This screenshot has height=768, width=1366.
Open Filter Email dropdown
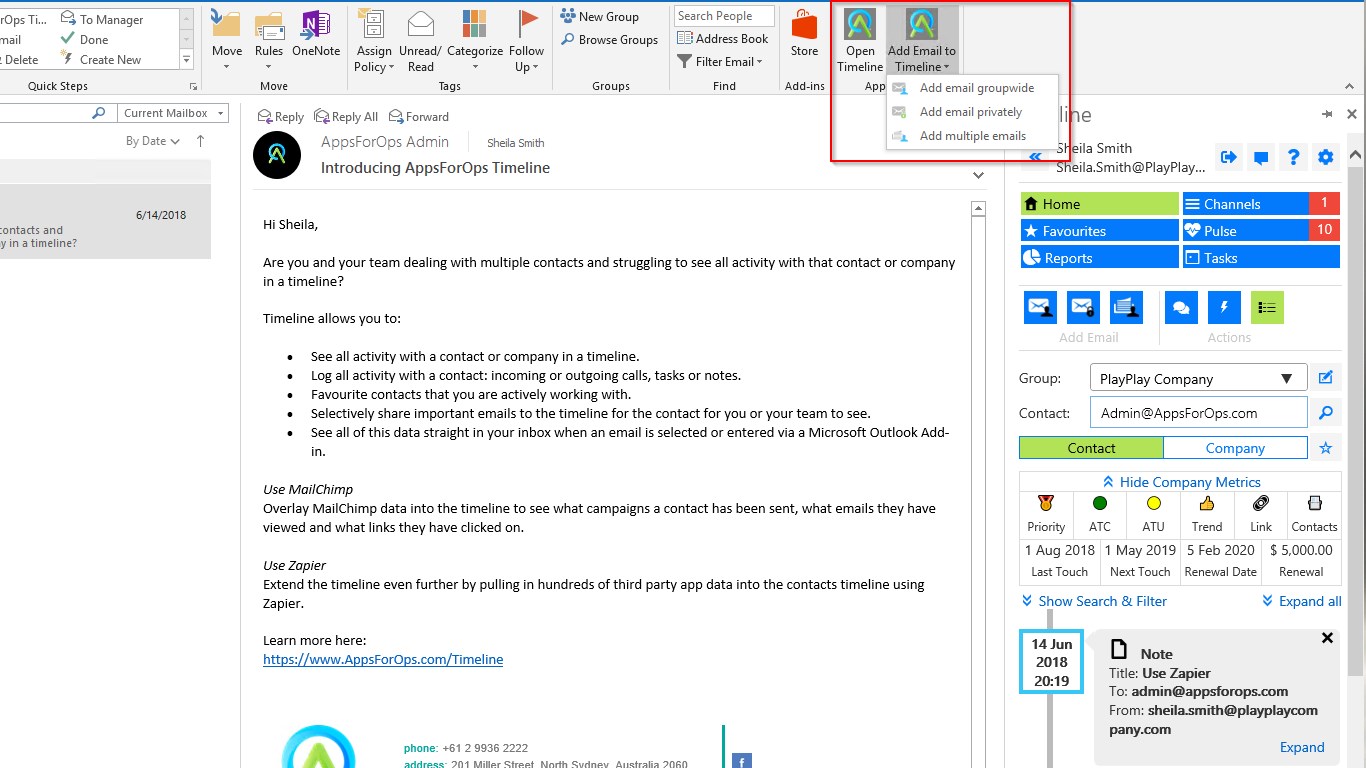pos(720,62)
